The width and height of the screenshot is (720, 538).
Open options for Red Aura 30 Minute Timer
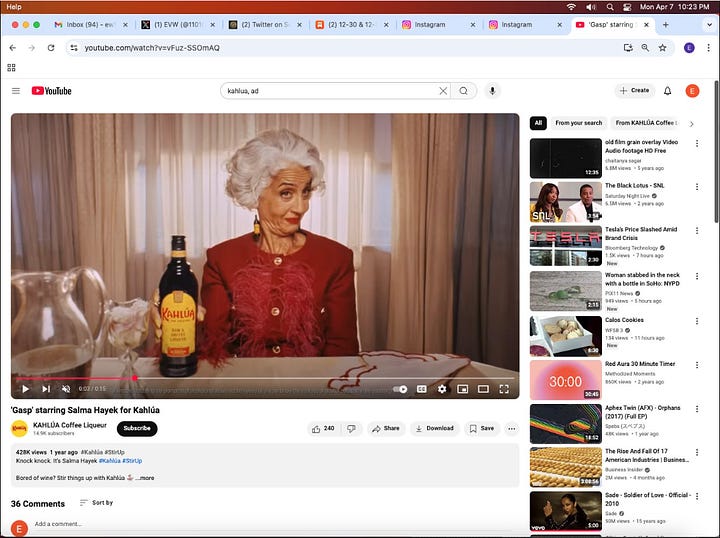(697, 365)
